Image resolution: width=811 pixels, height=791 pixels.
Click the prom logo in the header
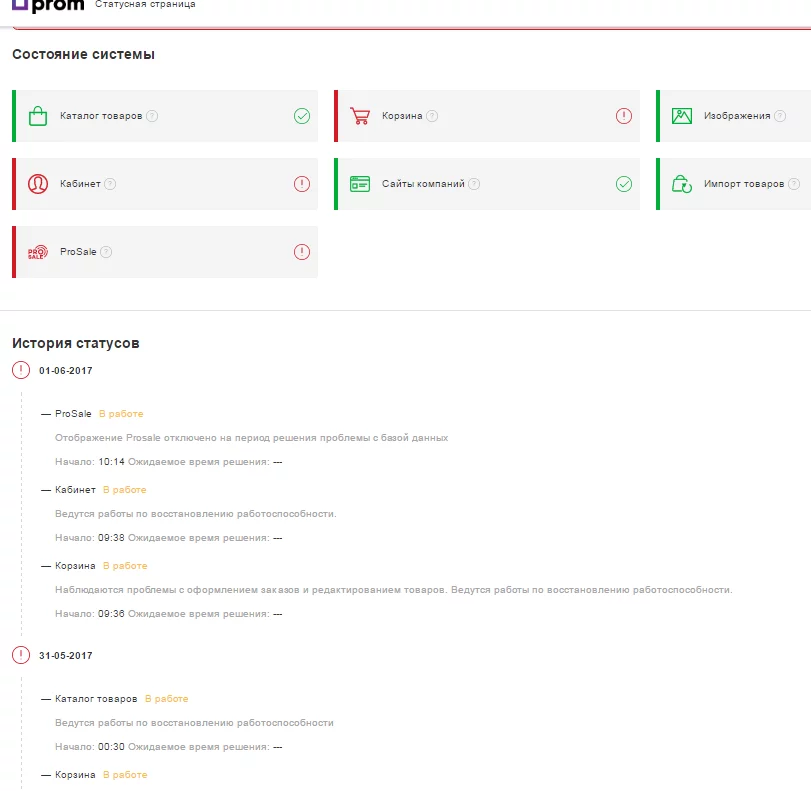pyautogui.click(x=48, y=5)
